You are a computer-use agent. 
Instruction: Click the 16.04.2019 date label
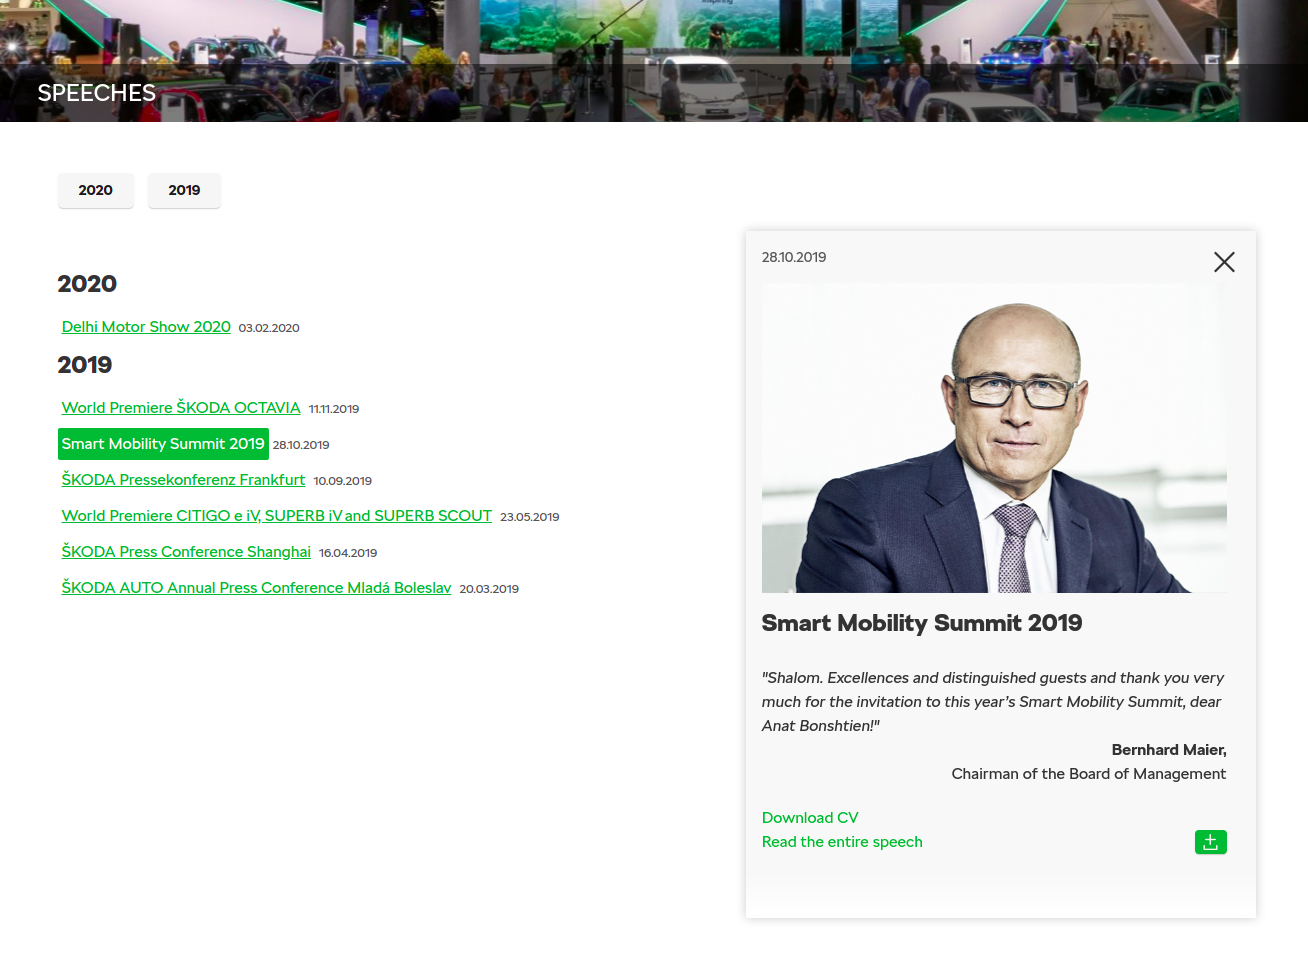(348, 553)
